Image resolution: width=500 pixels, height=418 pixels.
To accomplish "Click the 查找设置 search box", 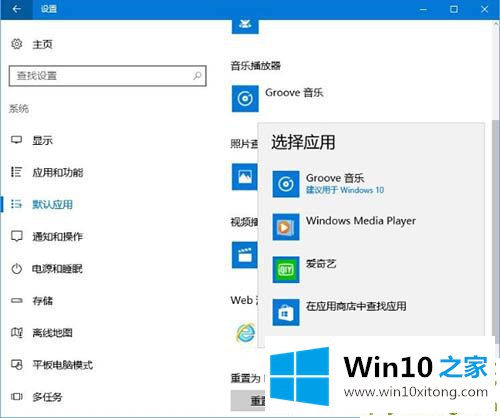I will (x=107, y=76).
